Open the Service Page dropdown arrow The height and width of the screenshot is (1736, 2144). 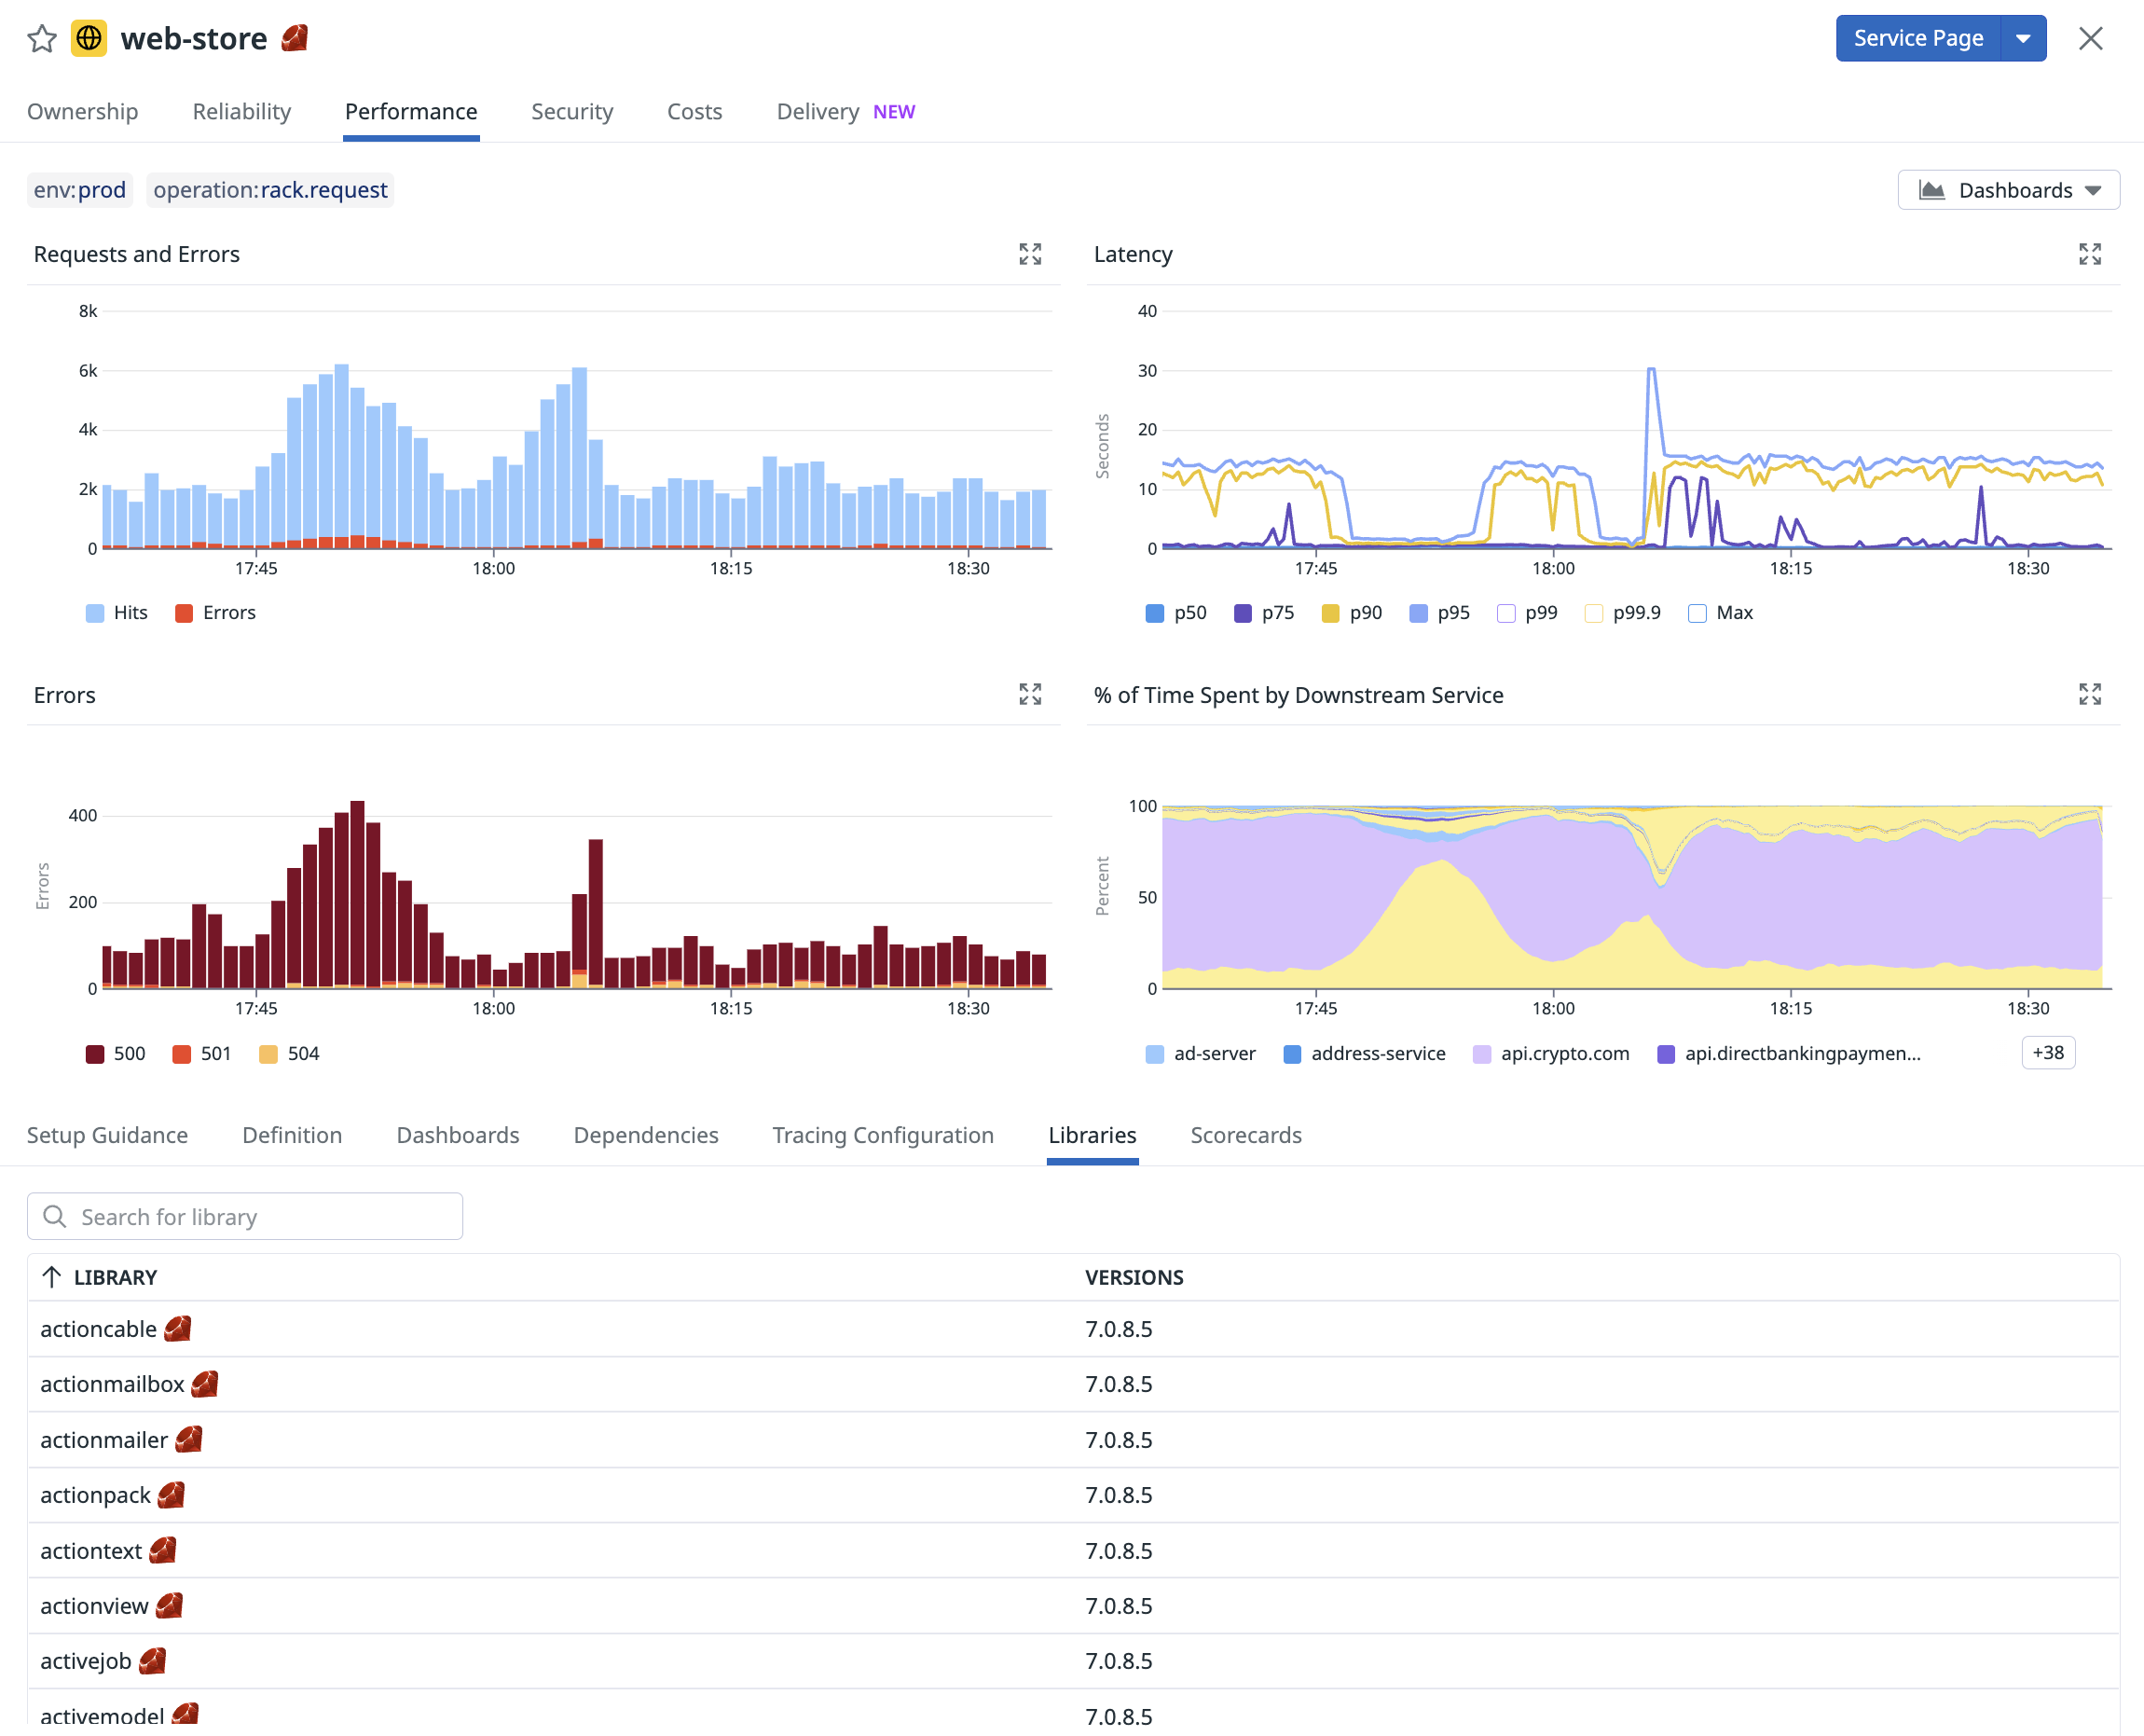coord(2023,38)
